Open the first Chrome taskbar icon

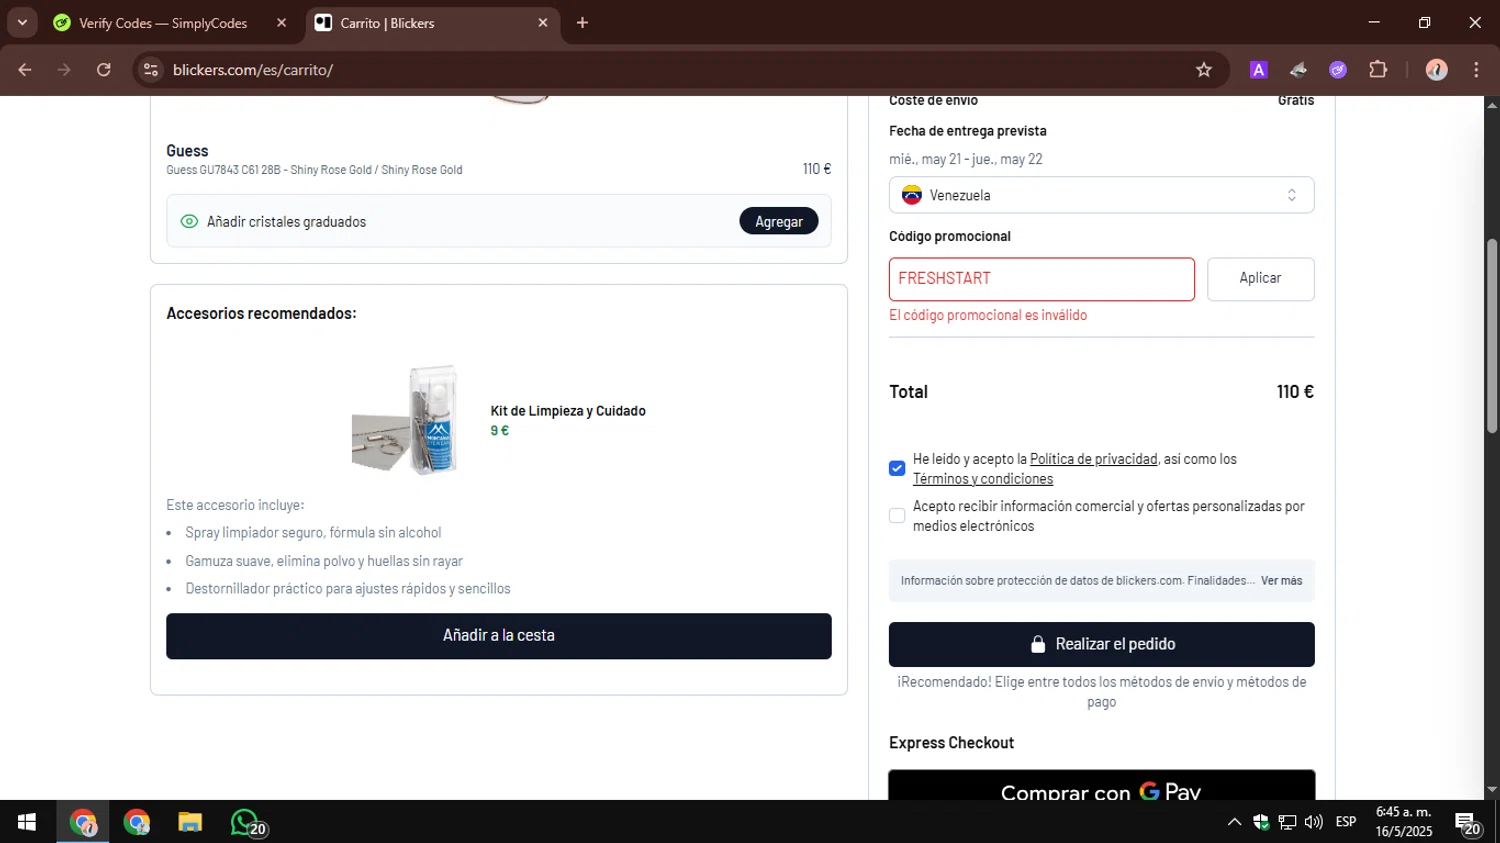click(83, 823)
